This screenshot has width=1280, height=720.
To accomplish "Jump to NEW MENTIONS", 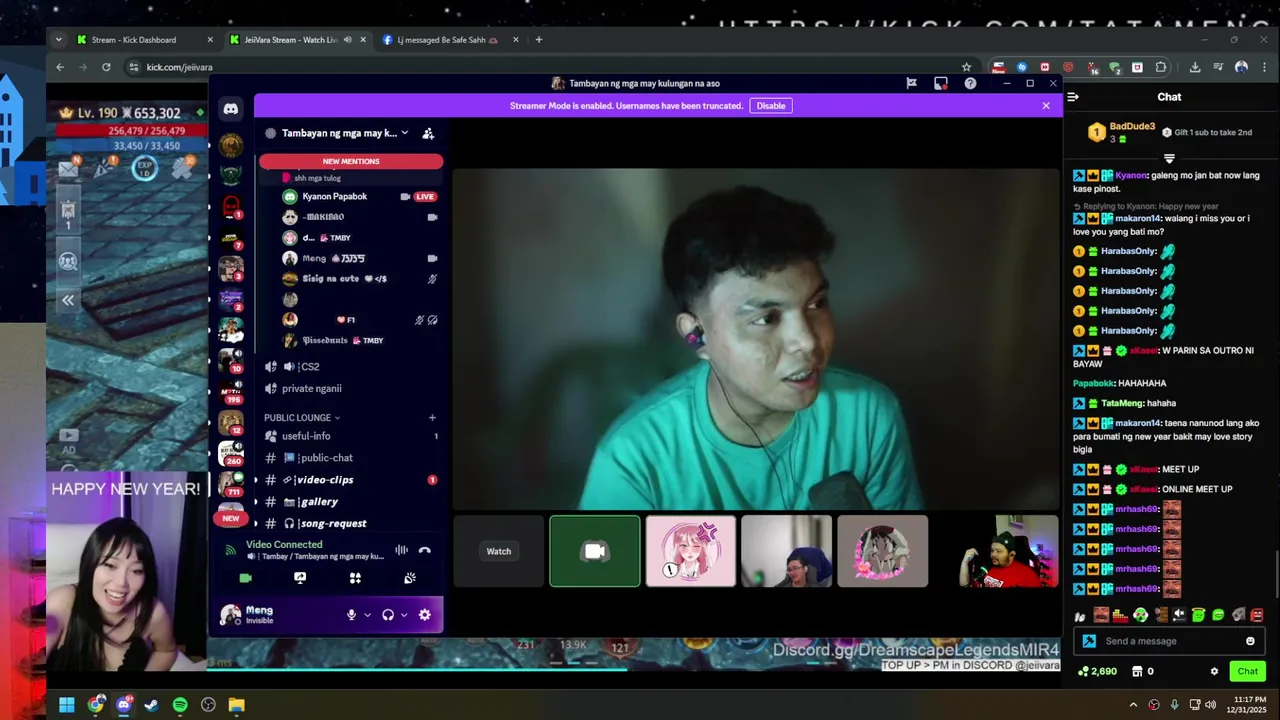I will point(351,161).
